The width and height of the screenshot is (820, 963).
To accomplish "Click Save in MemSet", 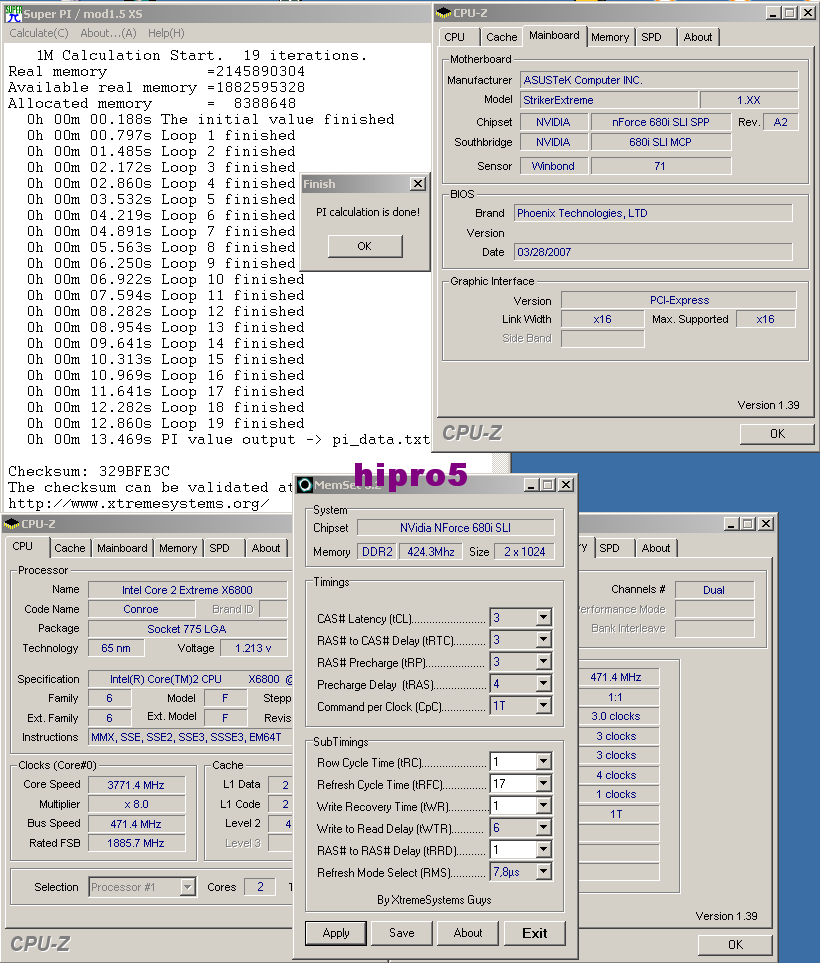I will coord(402,933).
